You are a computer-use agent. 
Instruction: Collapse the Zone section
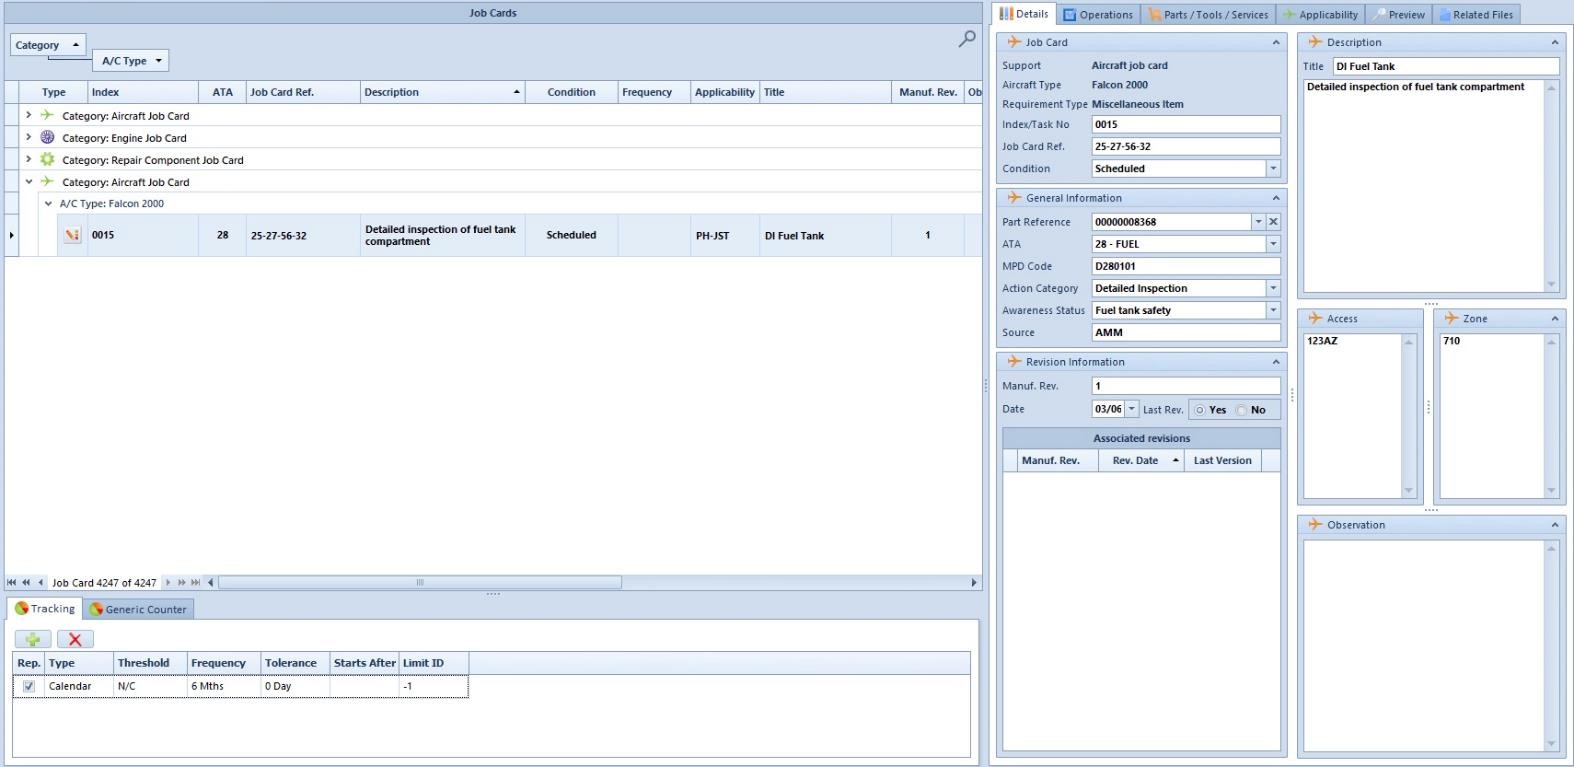coord(1554,318)
